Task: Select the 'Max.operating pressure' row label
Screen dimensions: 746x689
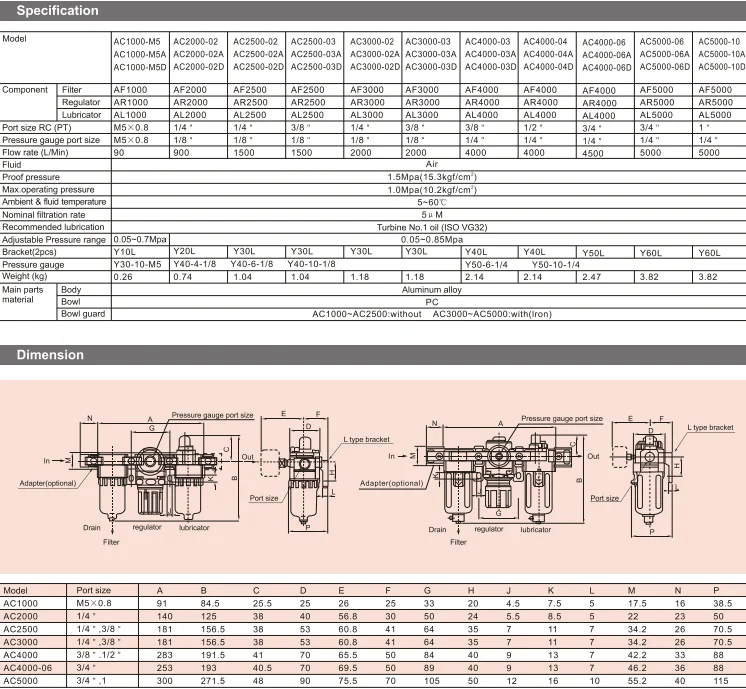Action: (x=48, y=189)
